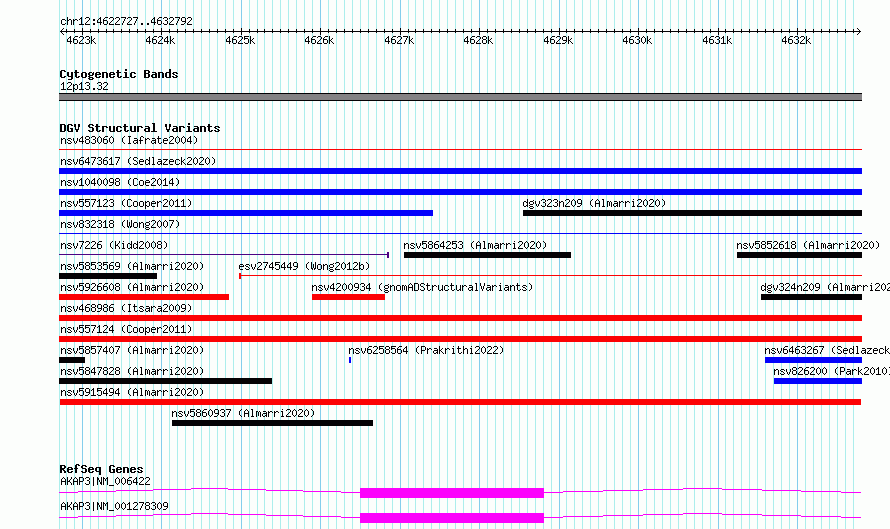The width and height of the screenshot is (890, 529).
Task: Click nsv5864253 (Almarri2020) black bar
Action: point(487,255)
